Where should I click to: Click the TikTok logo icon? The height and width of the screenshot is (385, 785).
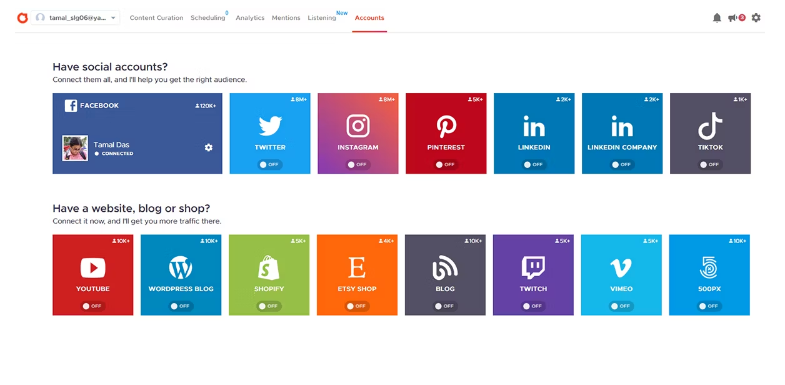click(710, 126)
